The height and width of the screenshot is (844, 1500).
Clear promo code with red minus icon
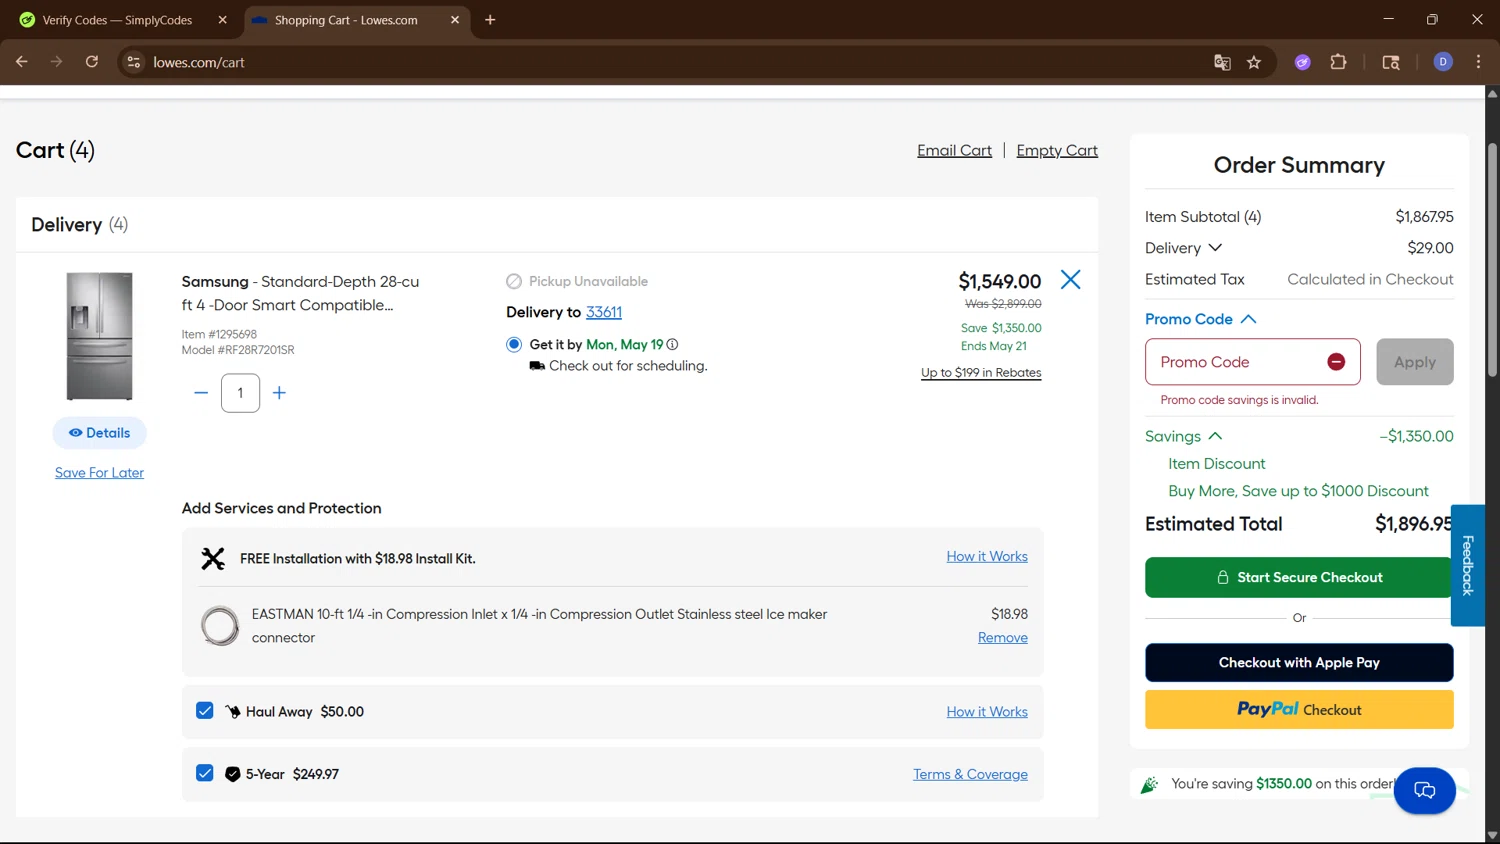point(1336,362)
